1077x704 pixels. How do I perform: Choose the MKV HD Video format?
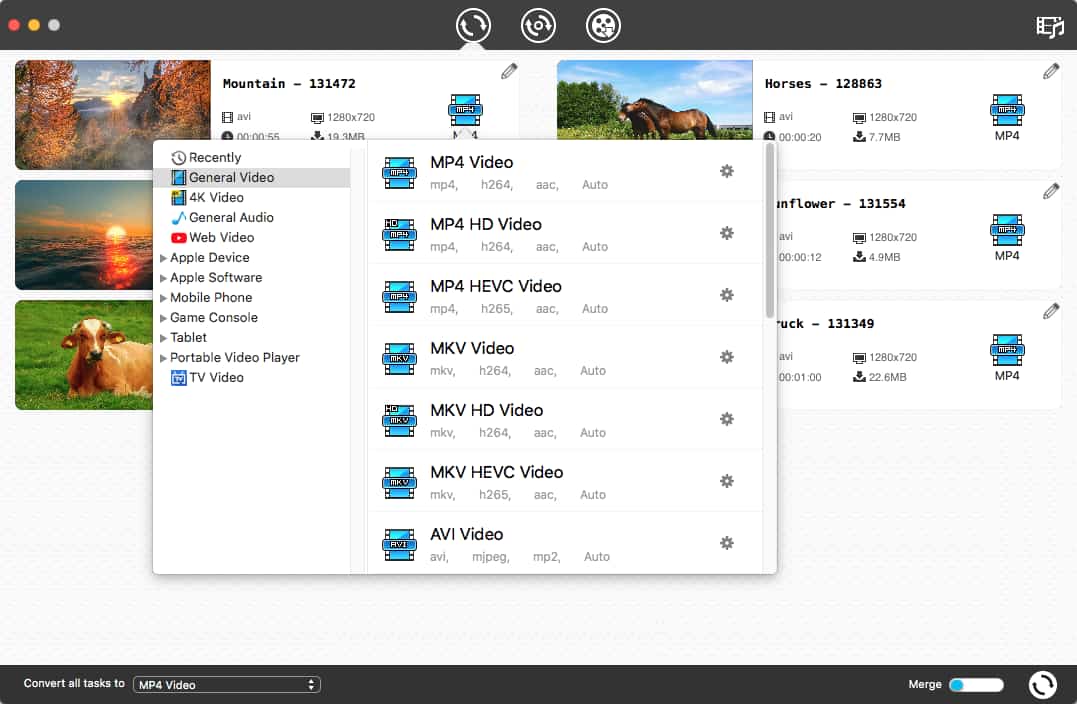coord(485,410)
